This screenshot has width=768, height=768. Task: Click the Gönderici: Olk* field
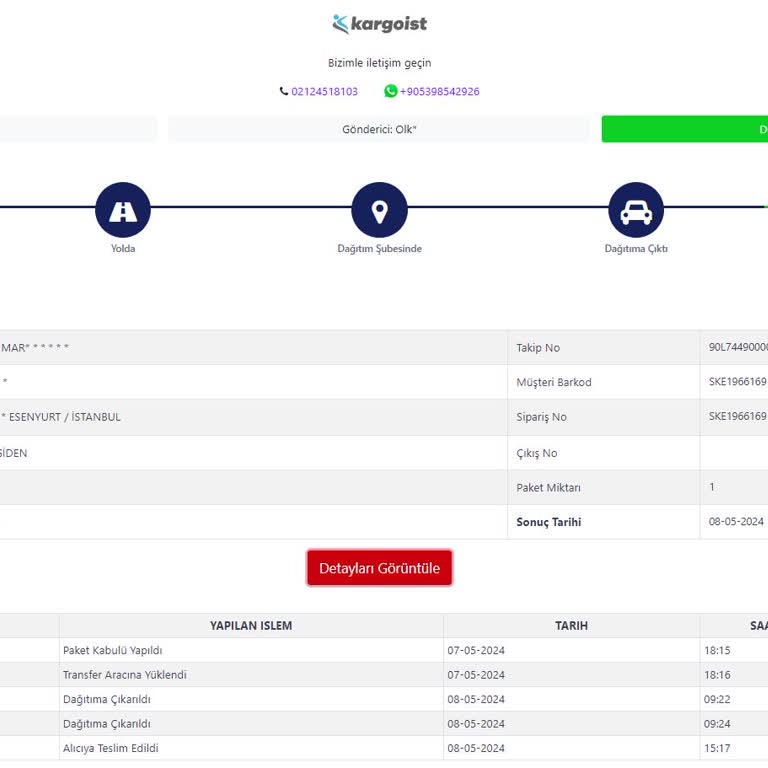(x=379, y=129)
